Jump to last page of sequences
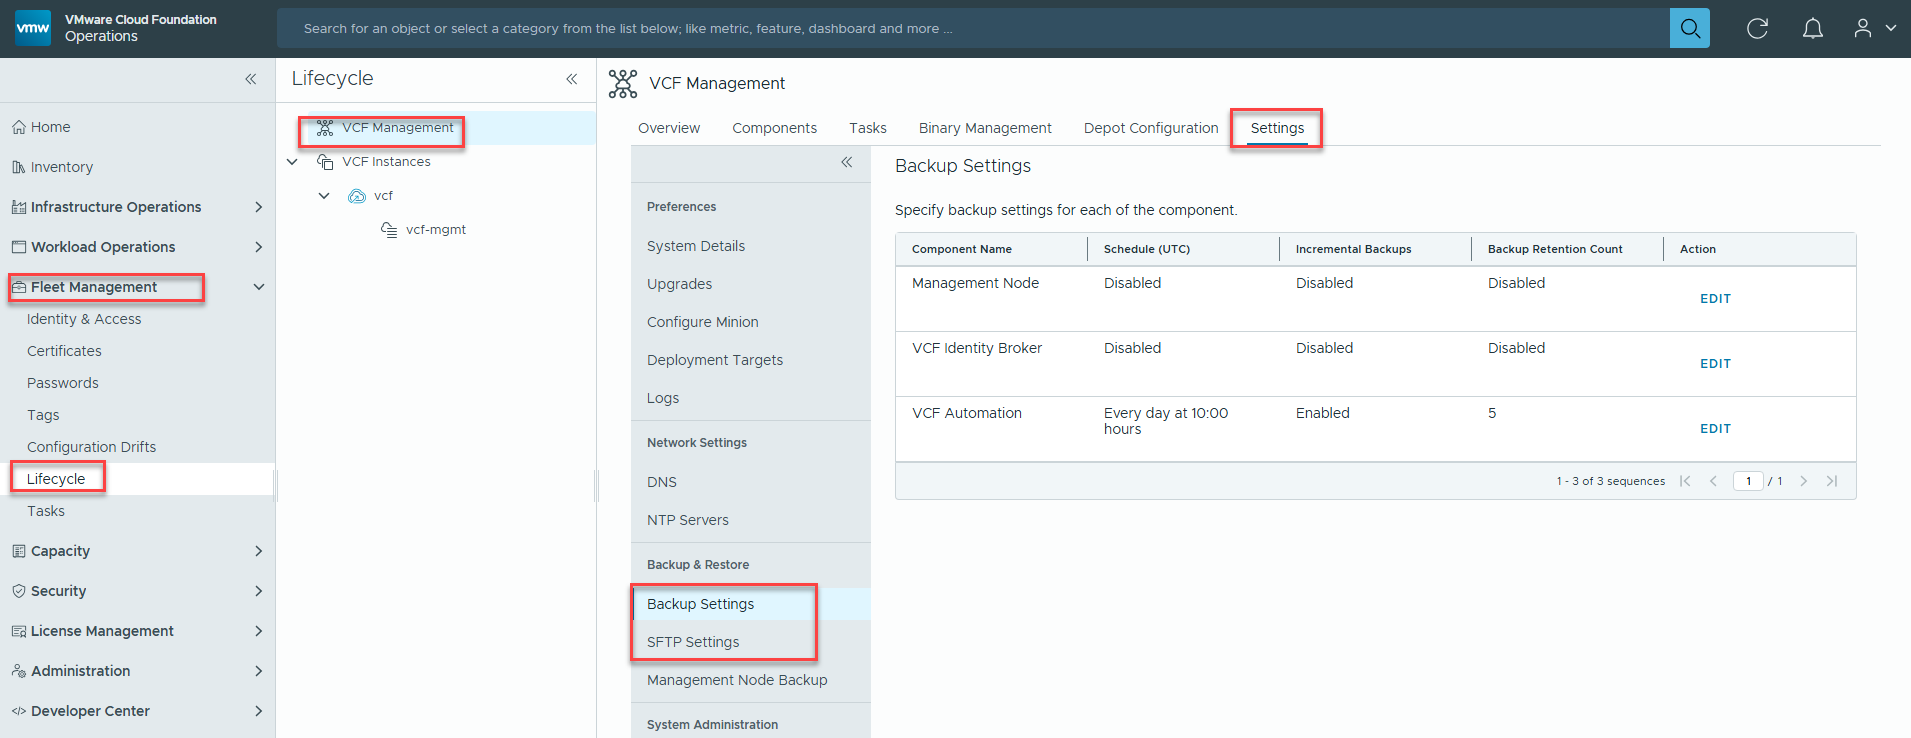The height and width of the screenshot is (738, 1911). pos(1831,481)
